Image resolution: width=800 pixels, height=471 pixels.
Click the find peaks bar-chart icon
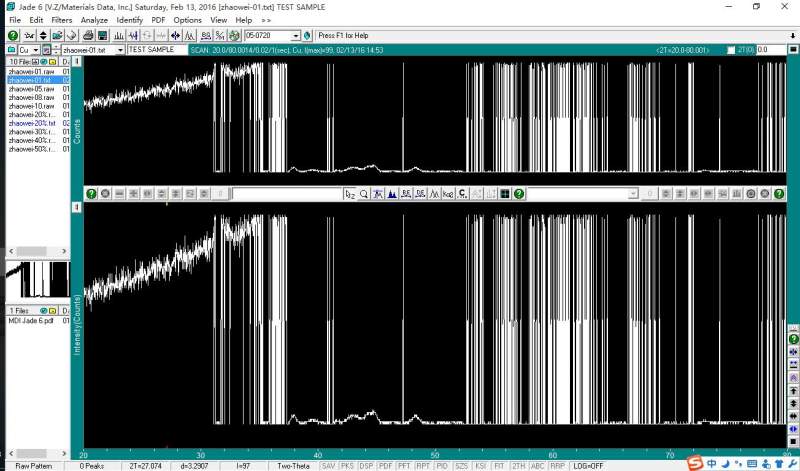click(119, 36)
